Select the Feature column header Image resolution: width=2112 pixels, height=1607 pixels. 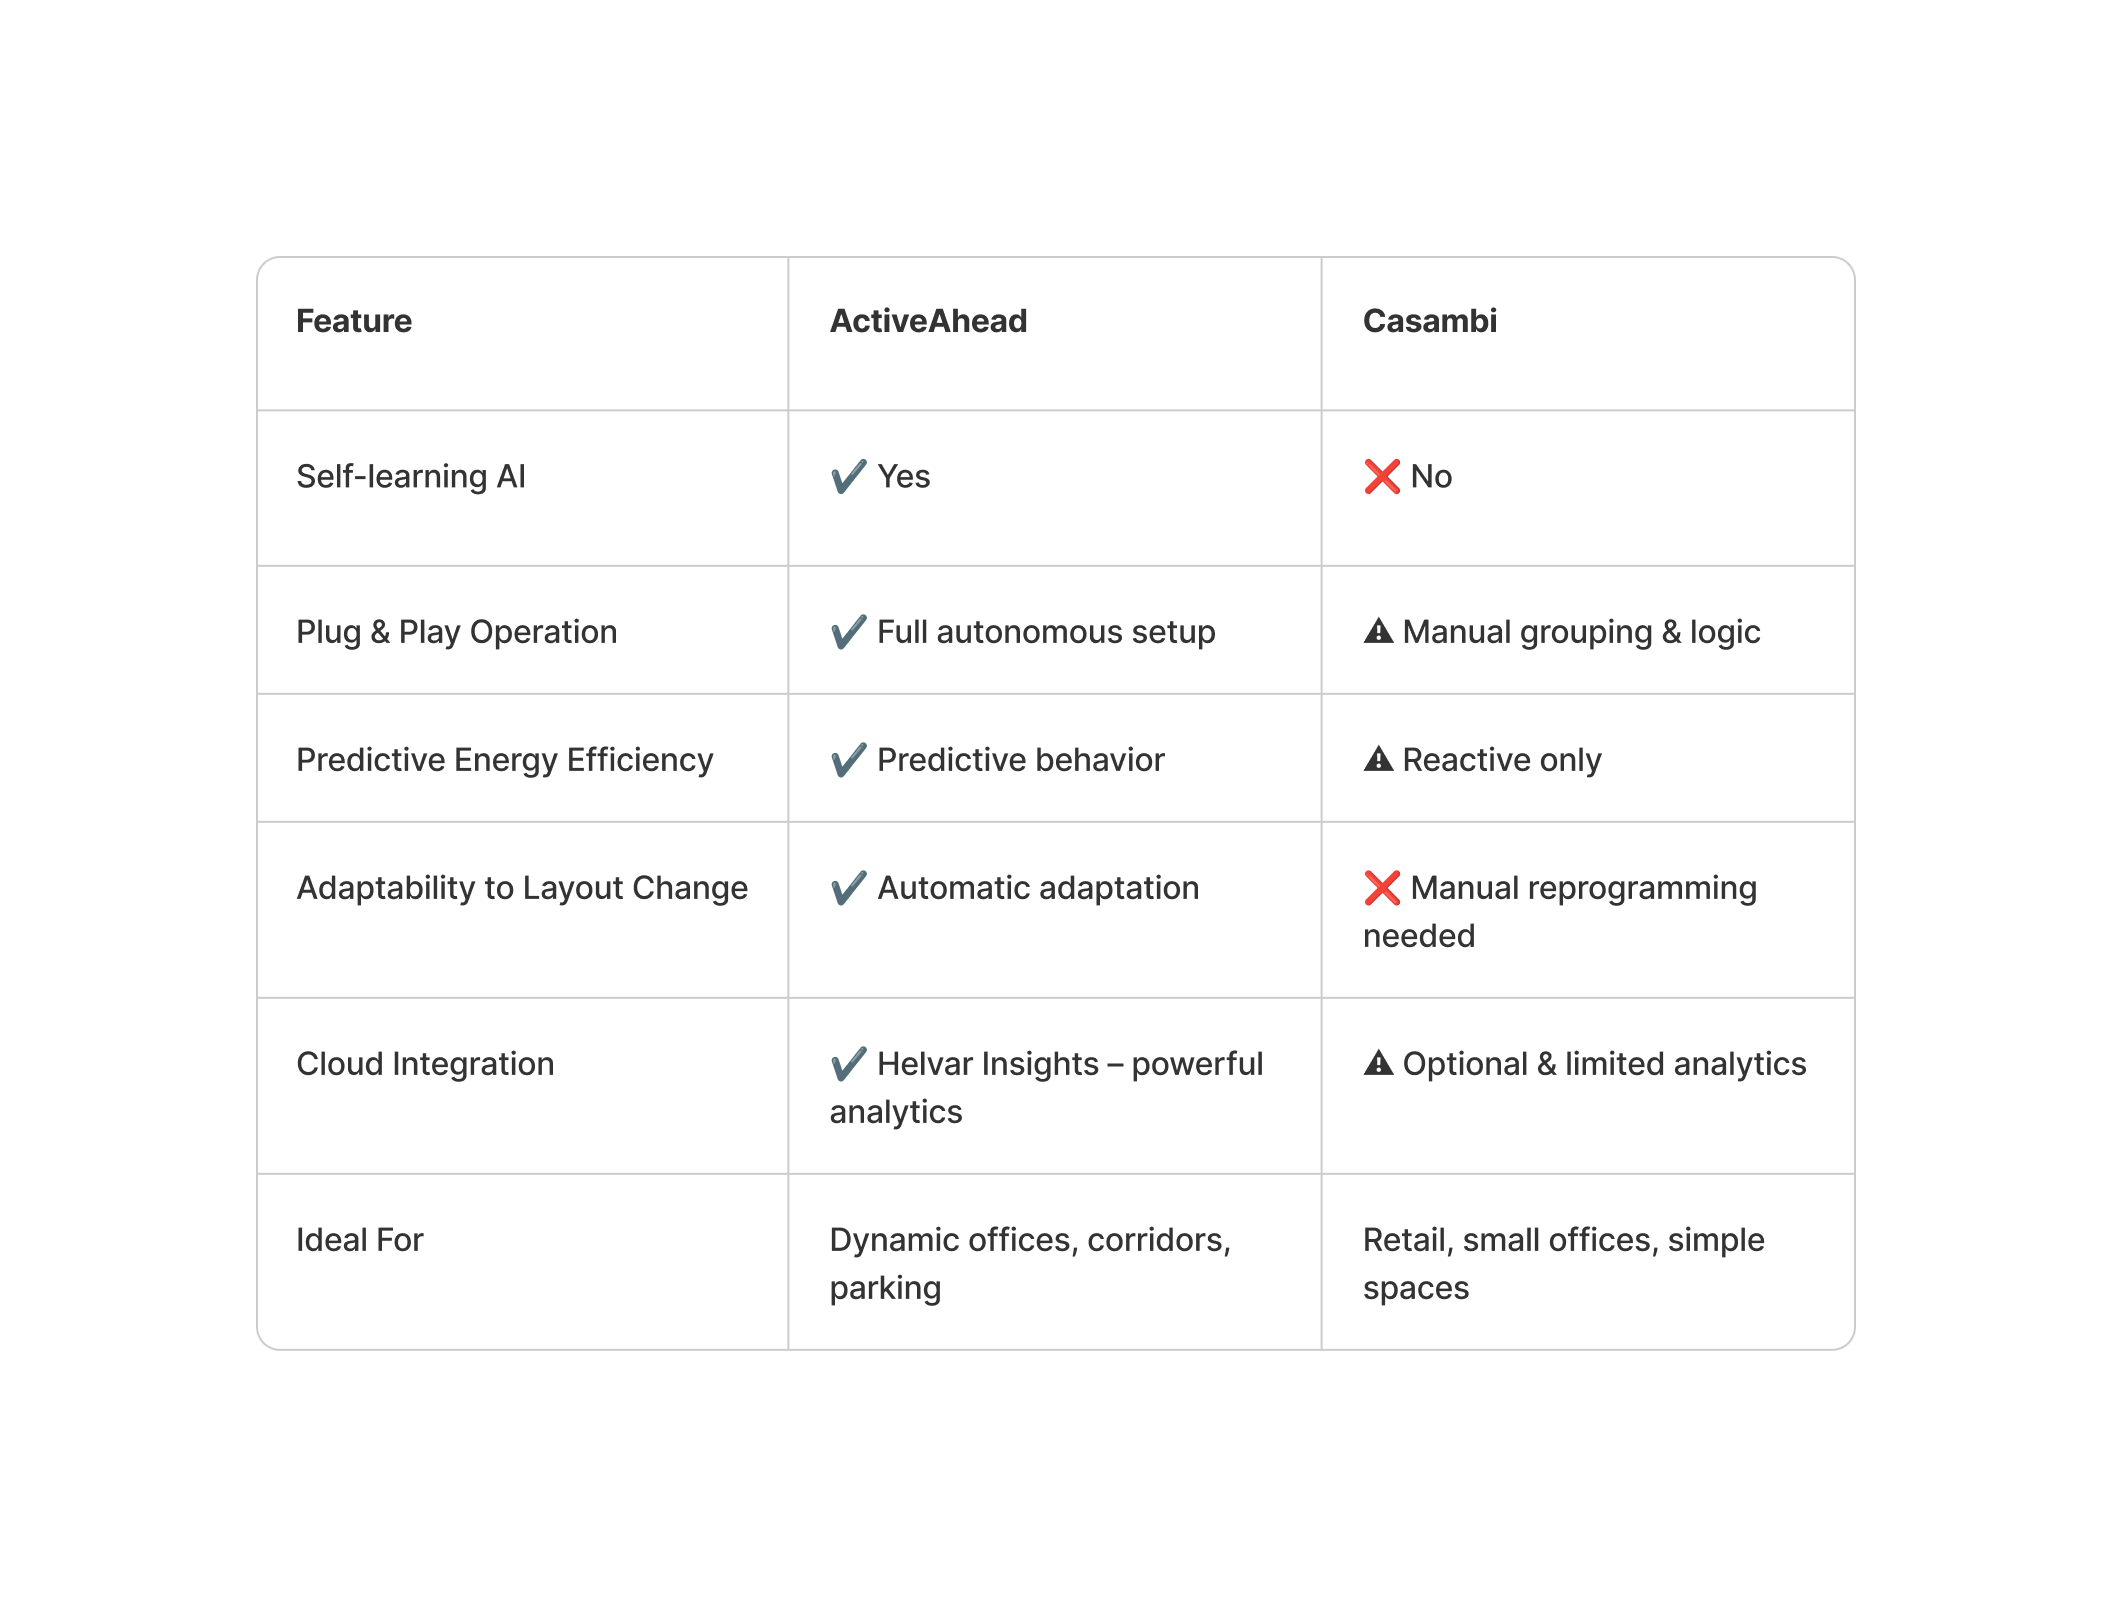[354, 321]
